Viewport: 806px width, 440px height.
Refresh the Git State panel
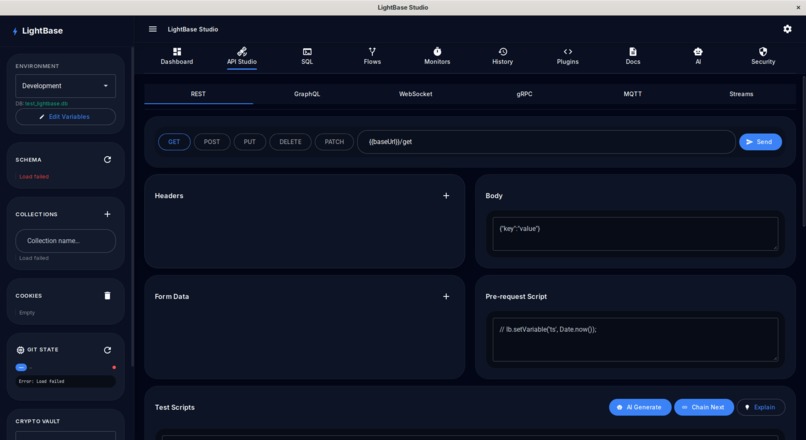[107, 350]
